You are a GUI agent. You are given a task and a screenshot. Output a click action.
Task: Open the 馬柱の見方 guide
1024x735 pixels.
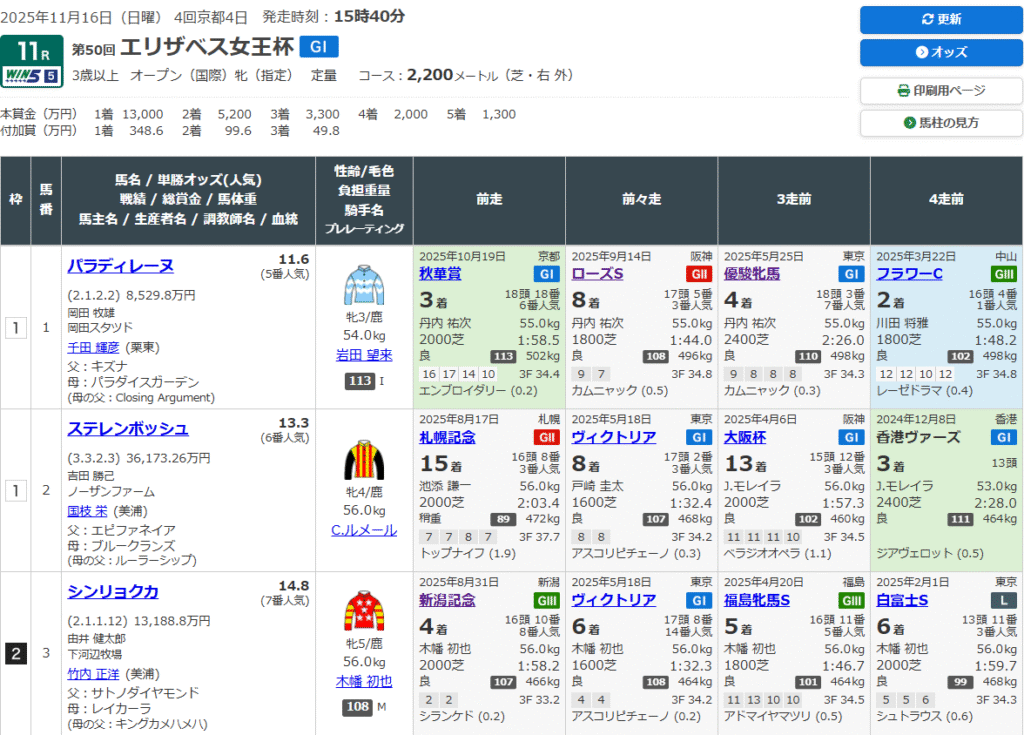pos(940,123)
